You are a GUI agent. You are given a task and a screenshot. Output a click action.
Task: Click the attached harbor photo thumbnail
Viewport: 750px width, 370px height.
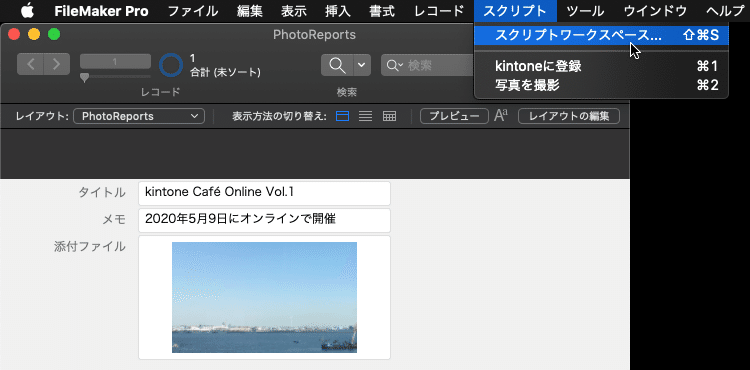(x=264, y=297)
